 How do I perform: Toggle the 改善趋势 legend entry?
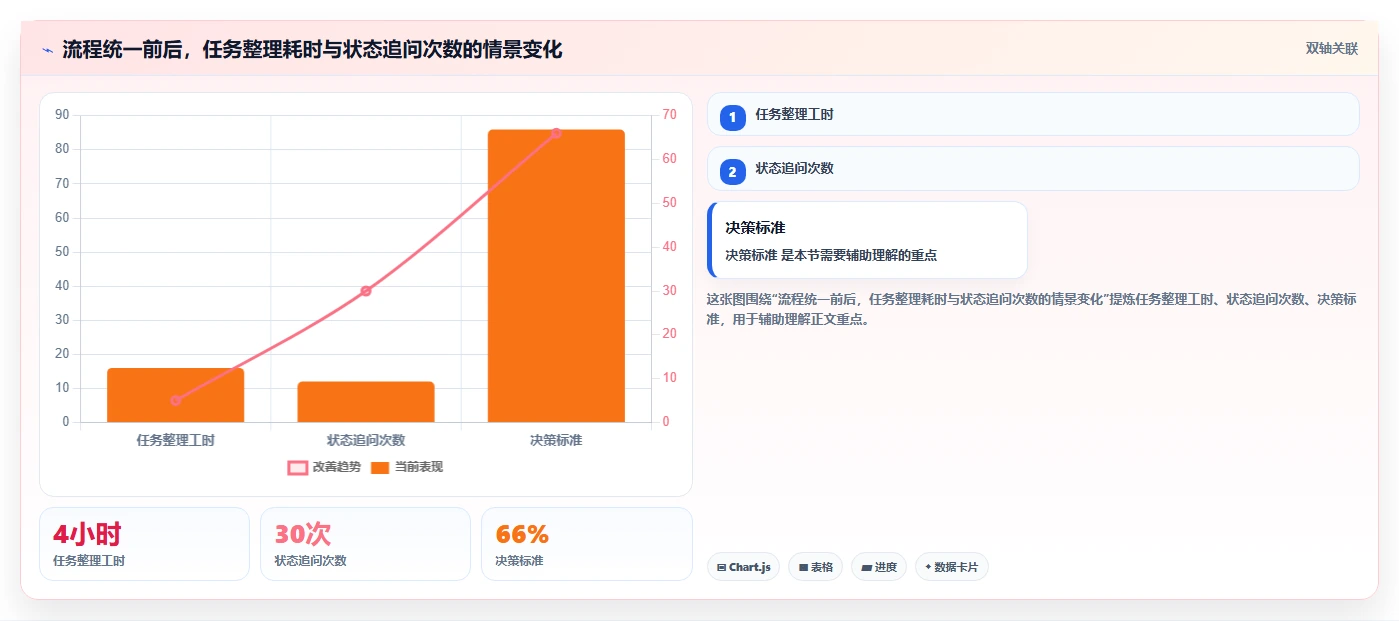(x=324, y=467)
